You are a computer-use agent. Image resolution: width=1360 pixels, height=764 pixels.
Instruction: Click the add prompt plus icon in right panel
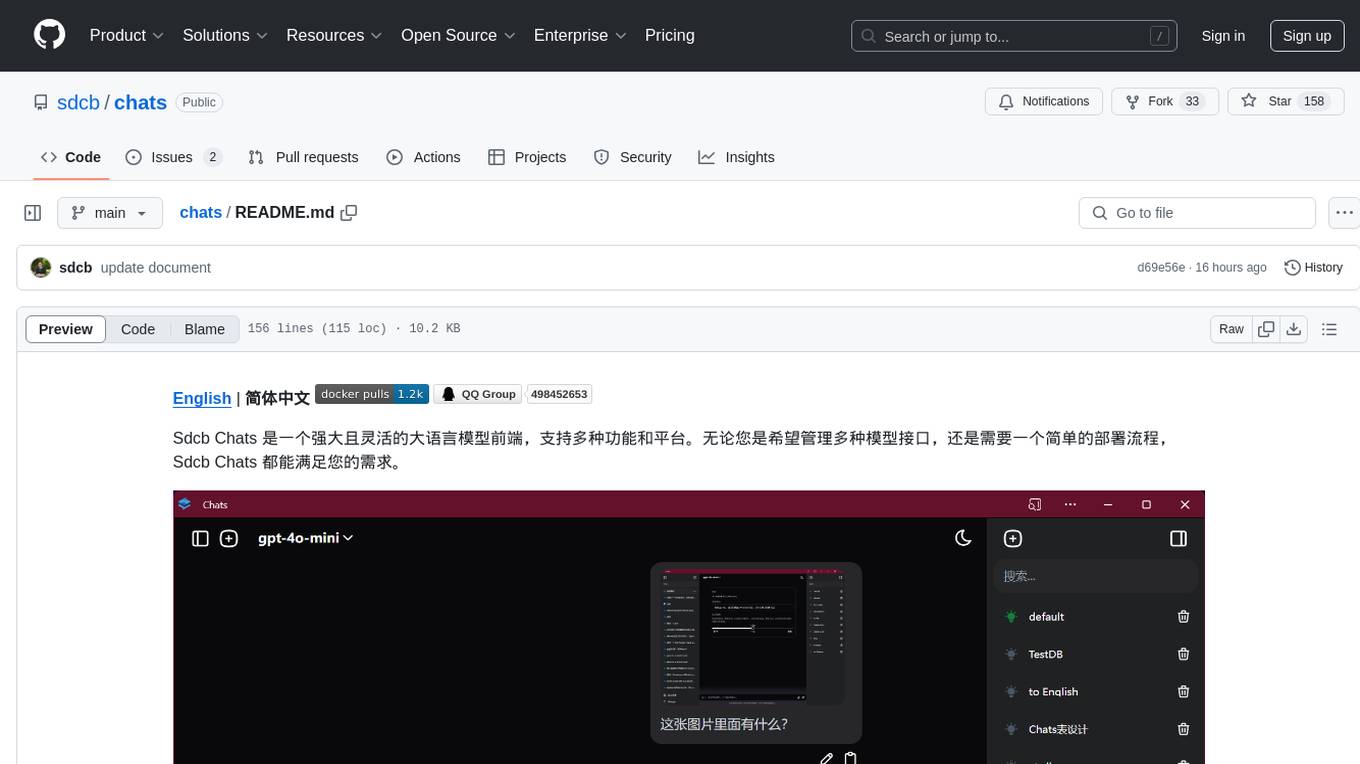click(1013, 538)
